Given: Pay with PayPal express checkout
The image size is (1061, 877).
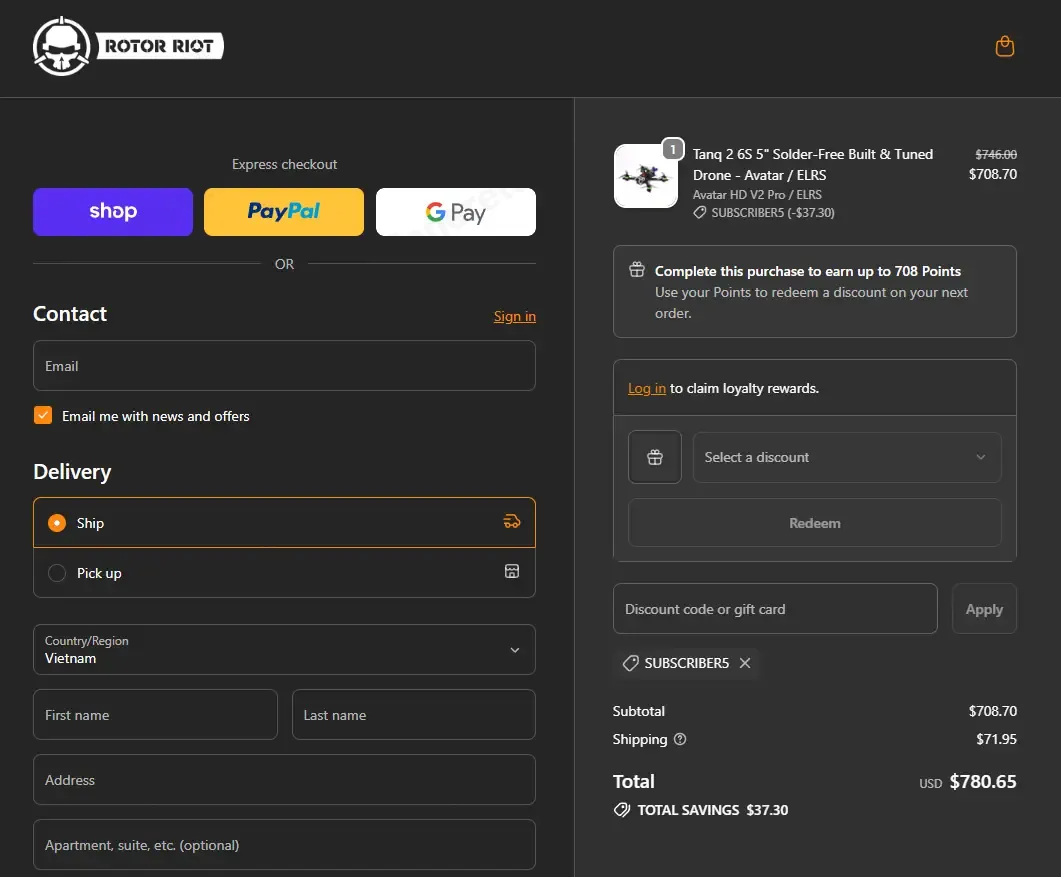Looking at the screenshot, I should point(284,212).
